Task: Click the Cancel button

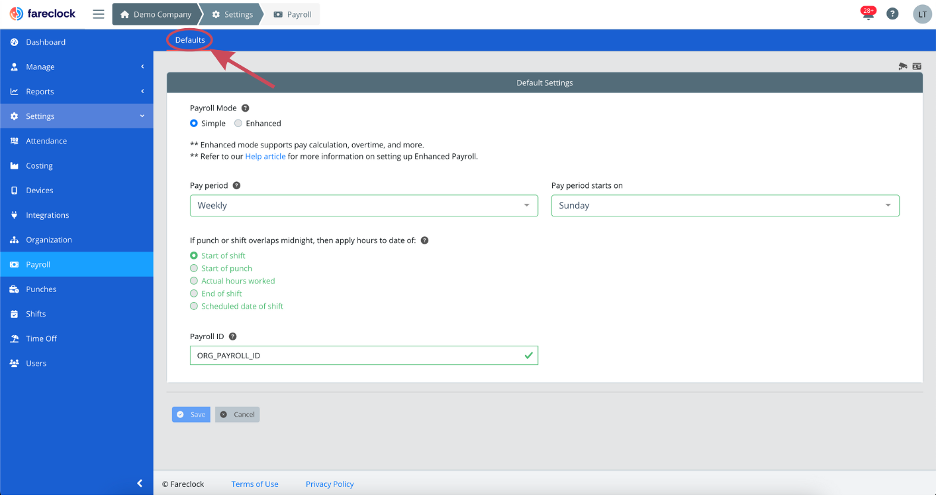Action: pos(237,414)
